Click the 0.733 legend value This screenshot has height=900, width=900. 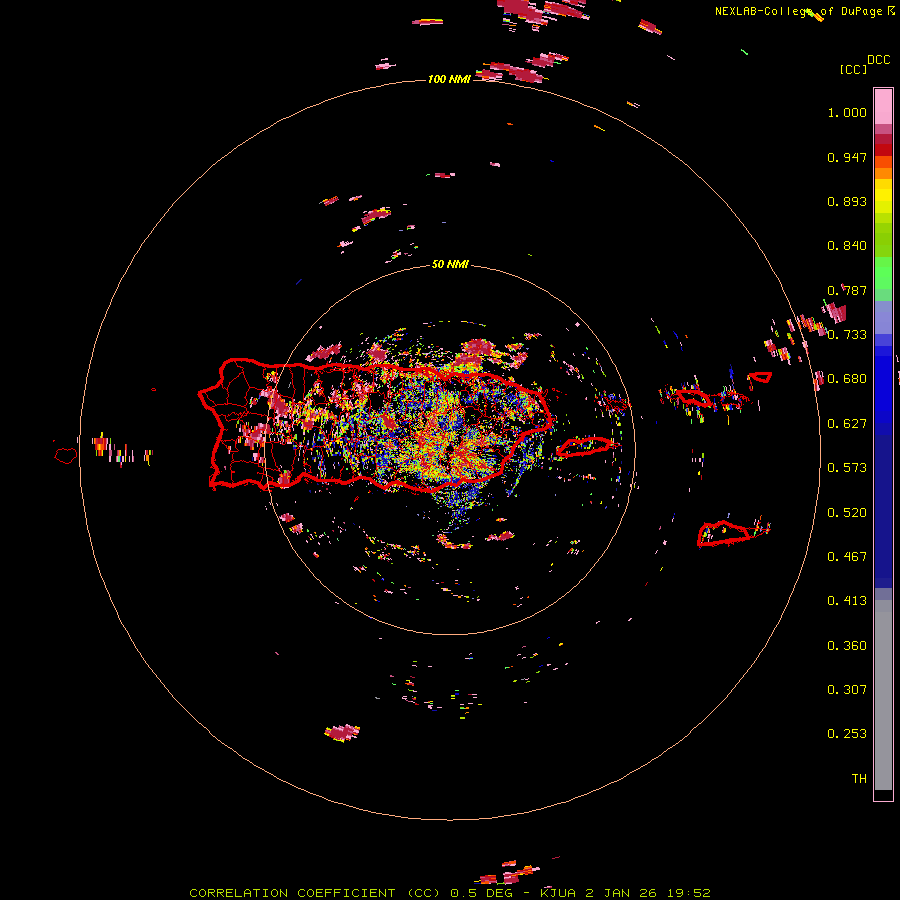click(x=847, y=335)
